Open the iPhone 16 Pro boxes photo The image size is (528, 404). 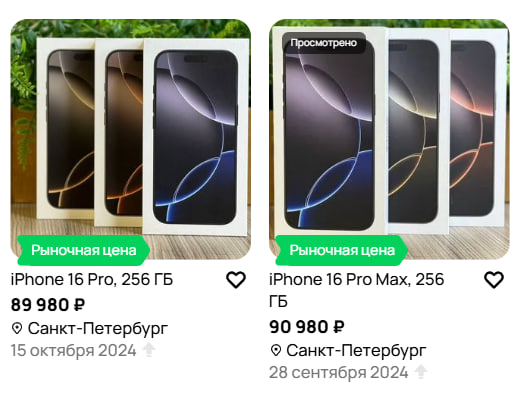(131, 139)
